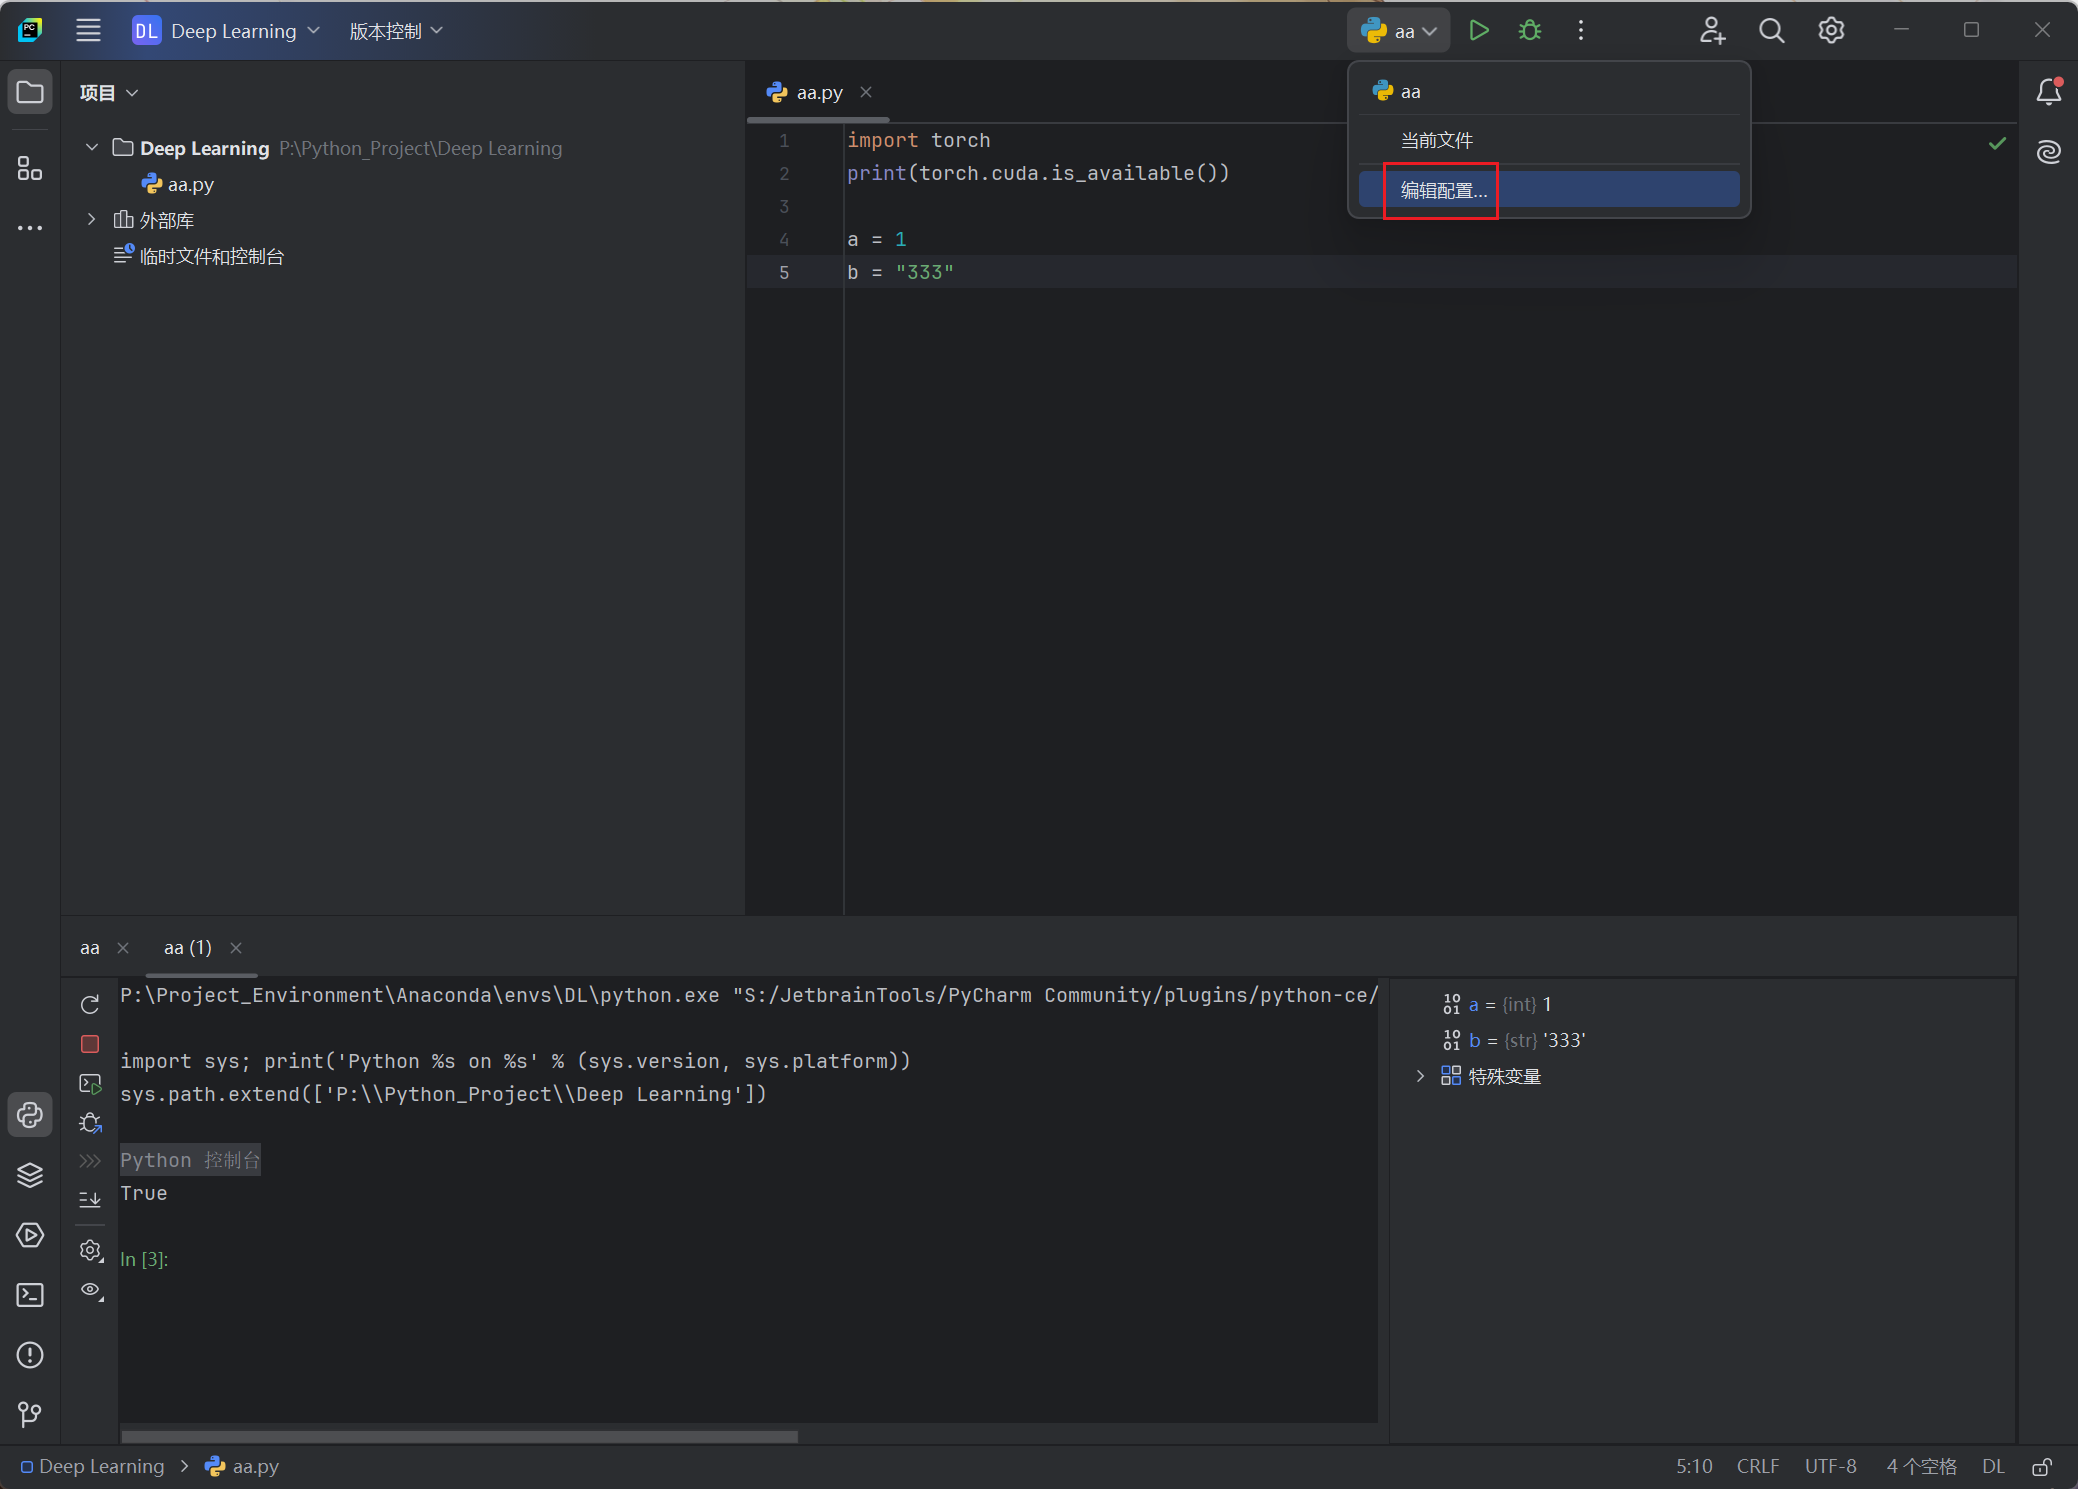
Task: Select the aa configuration in popup
Action: coord(1549,91)
